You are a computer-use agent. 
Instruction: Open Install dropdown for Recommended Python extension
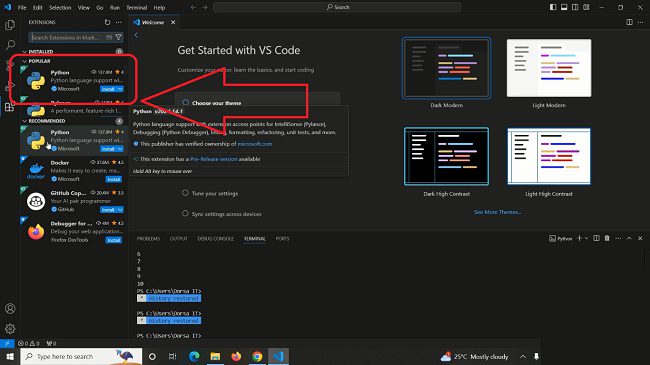pos(120,149)
